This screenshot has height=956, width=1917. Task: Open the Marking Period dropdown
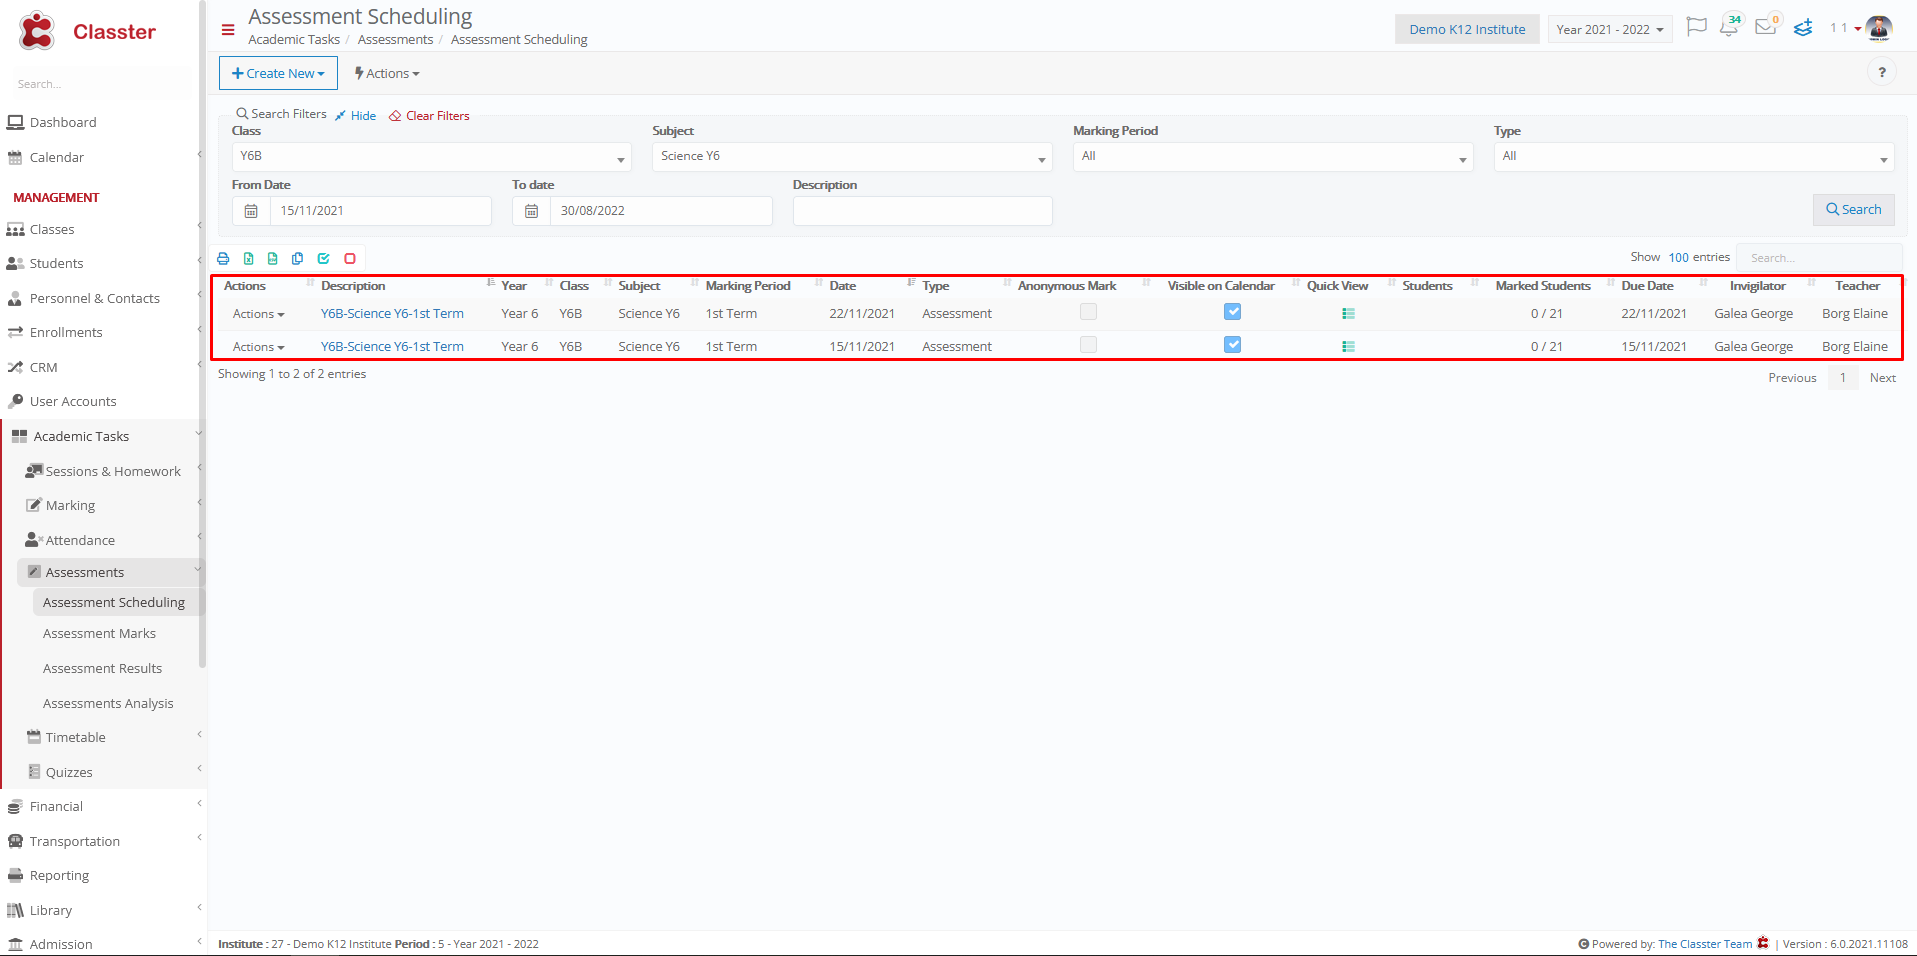[x=1273, y=157]
